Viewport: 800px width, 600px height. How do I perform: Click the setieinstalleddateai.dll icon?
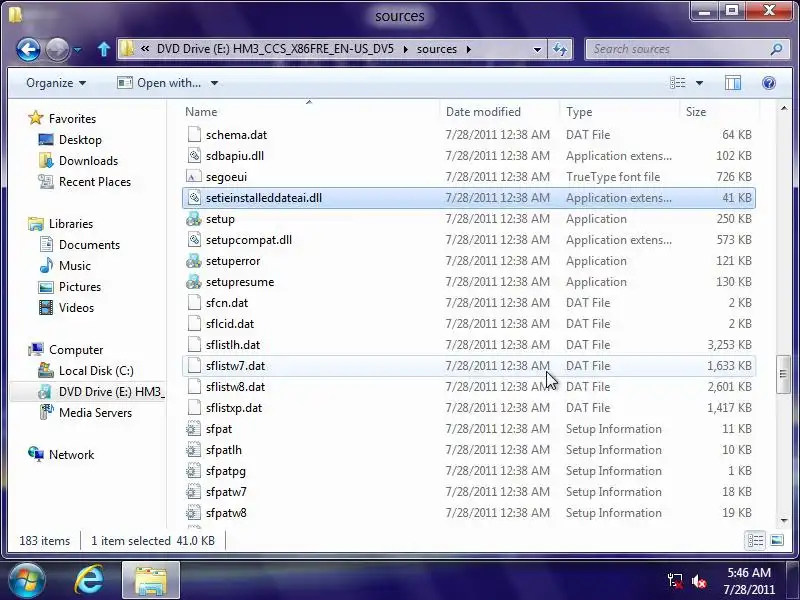click(194, 198)
